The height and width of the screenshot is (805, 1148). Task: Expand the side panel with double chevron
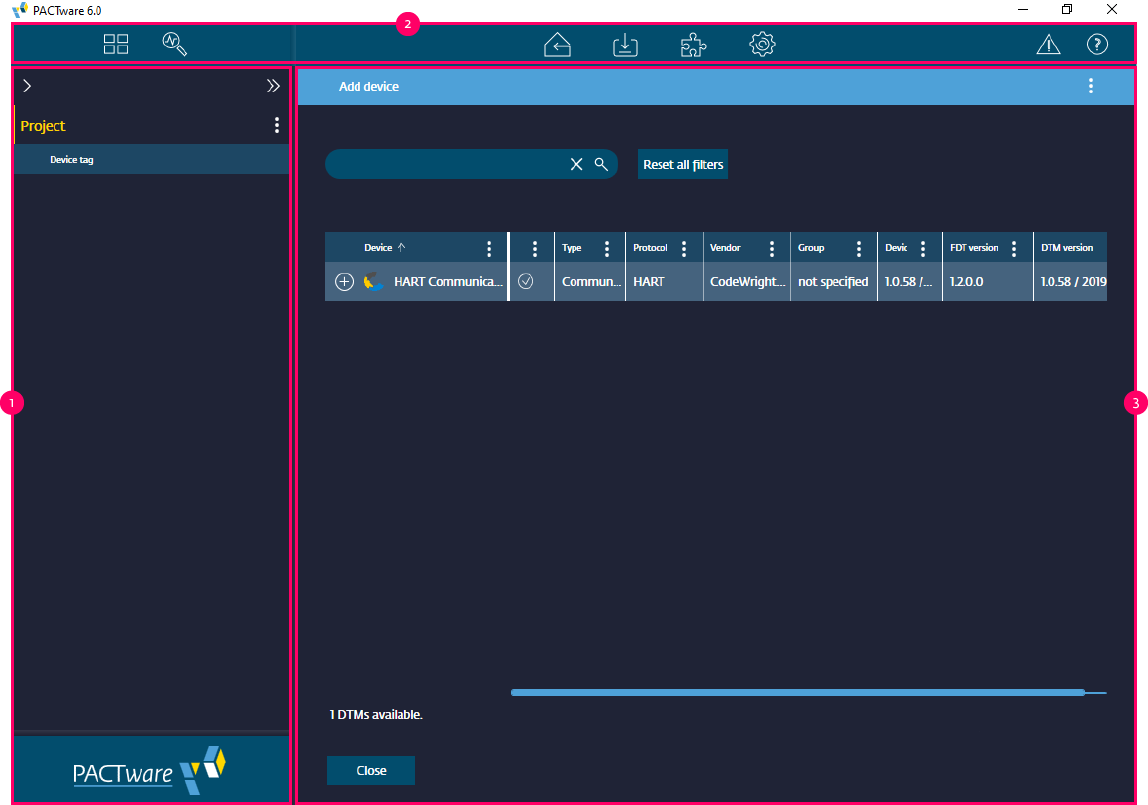pyautogui.click(x=273, y=86)
